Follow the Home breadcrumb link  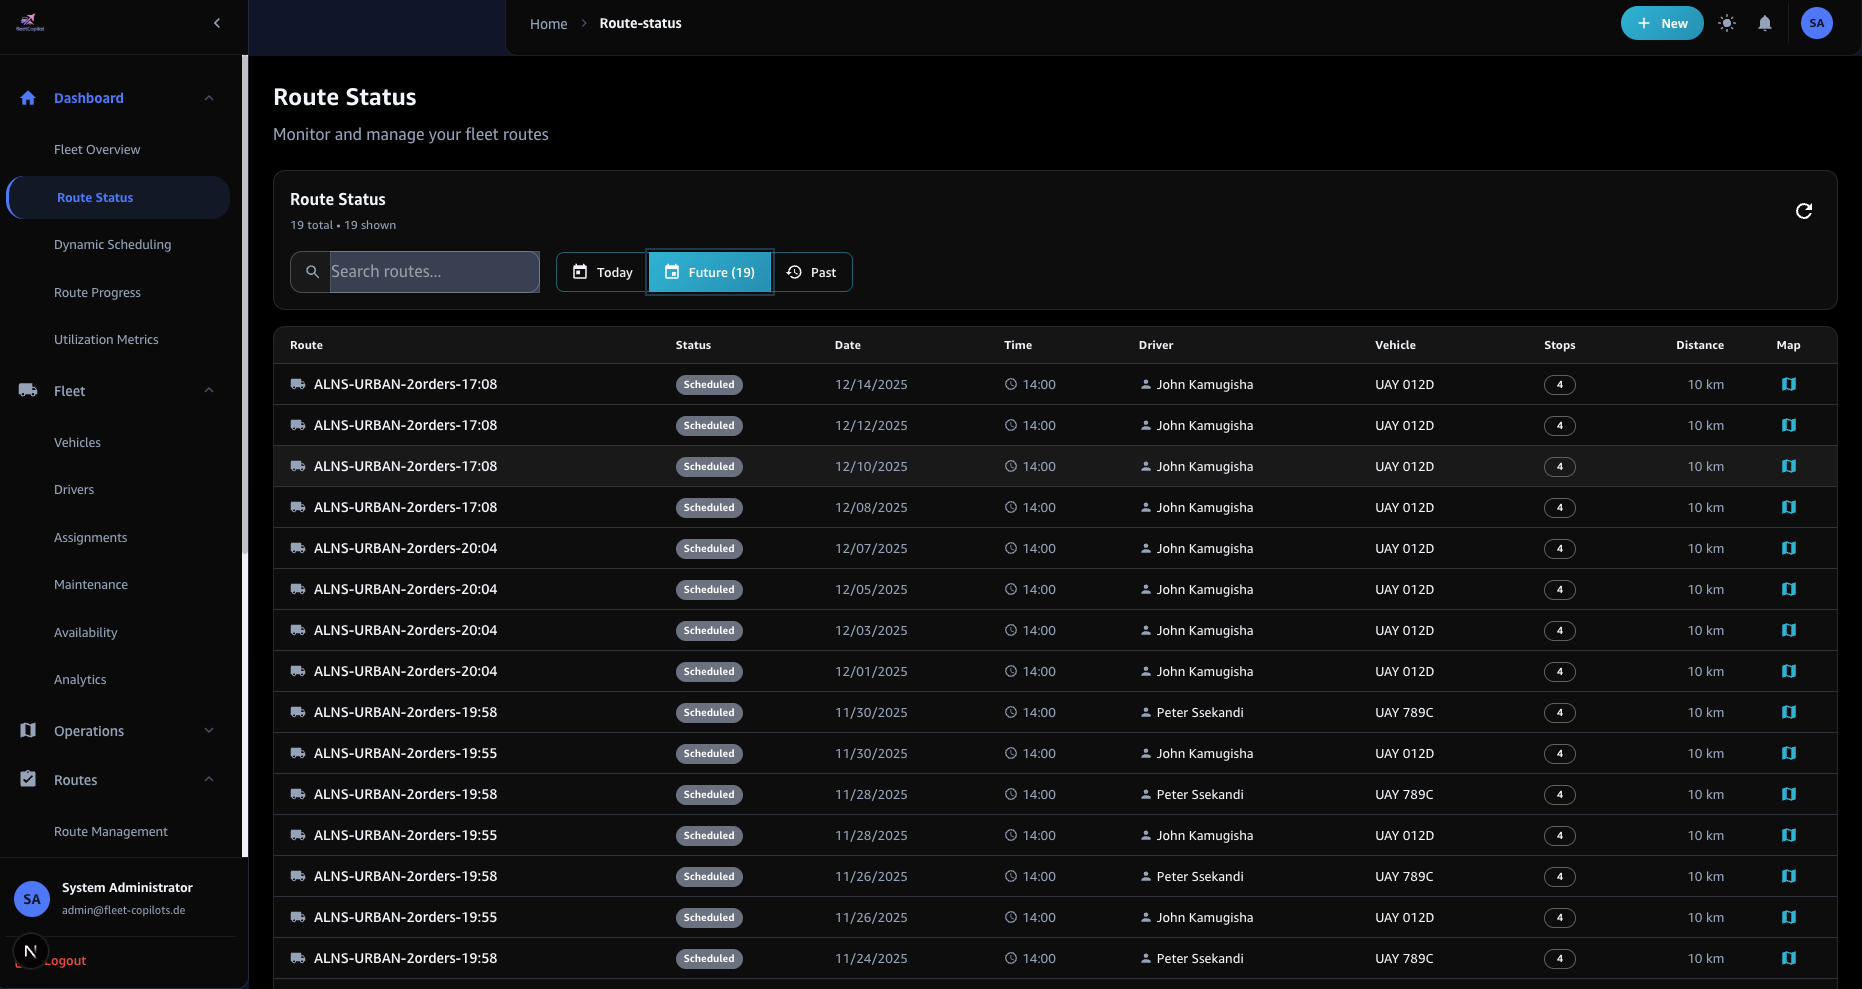click(x=548, y=23)
